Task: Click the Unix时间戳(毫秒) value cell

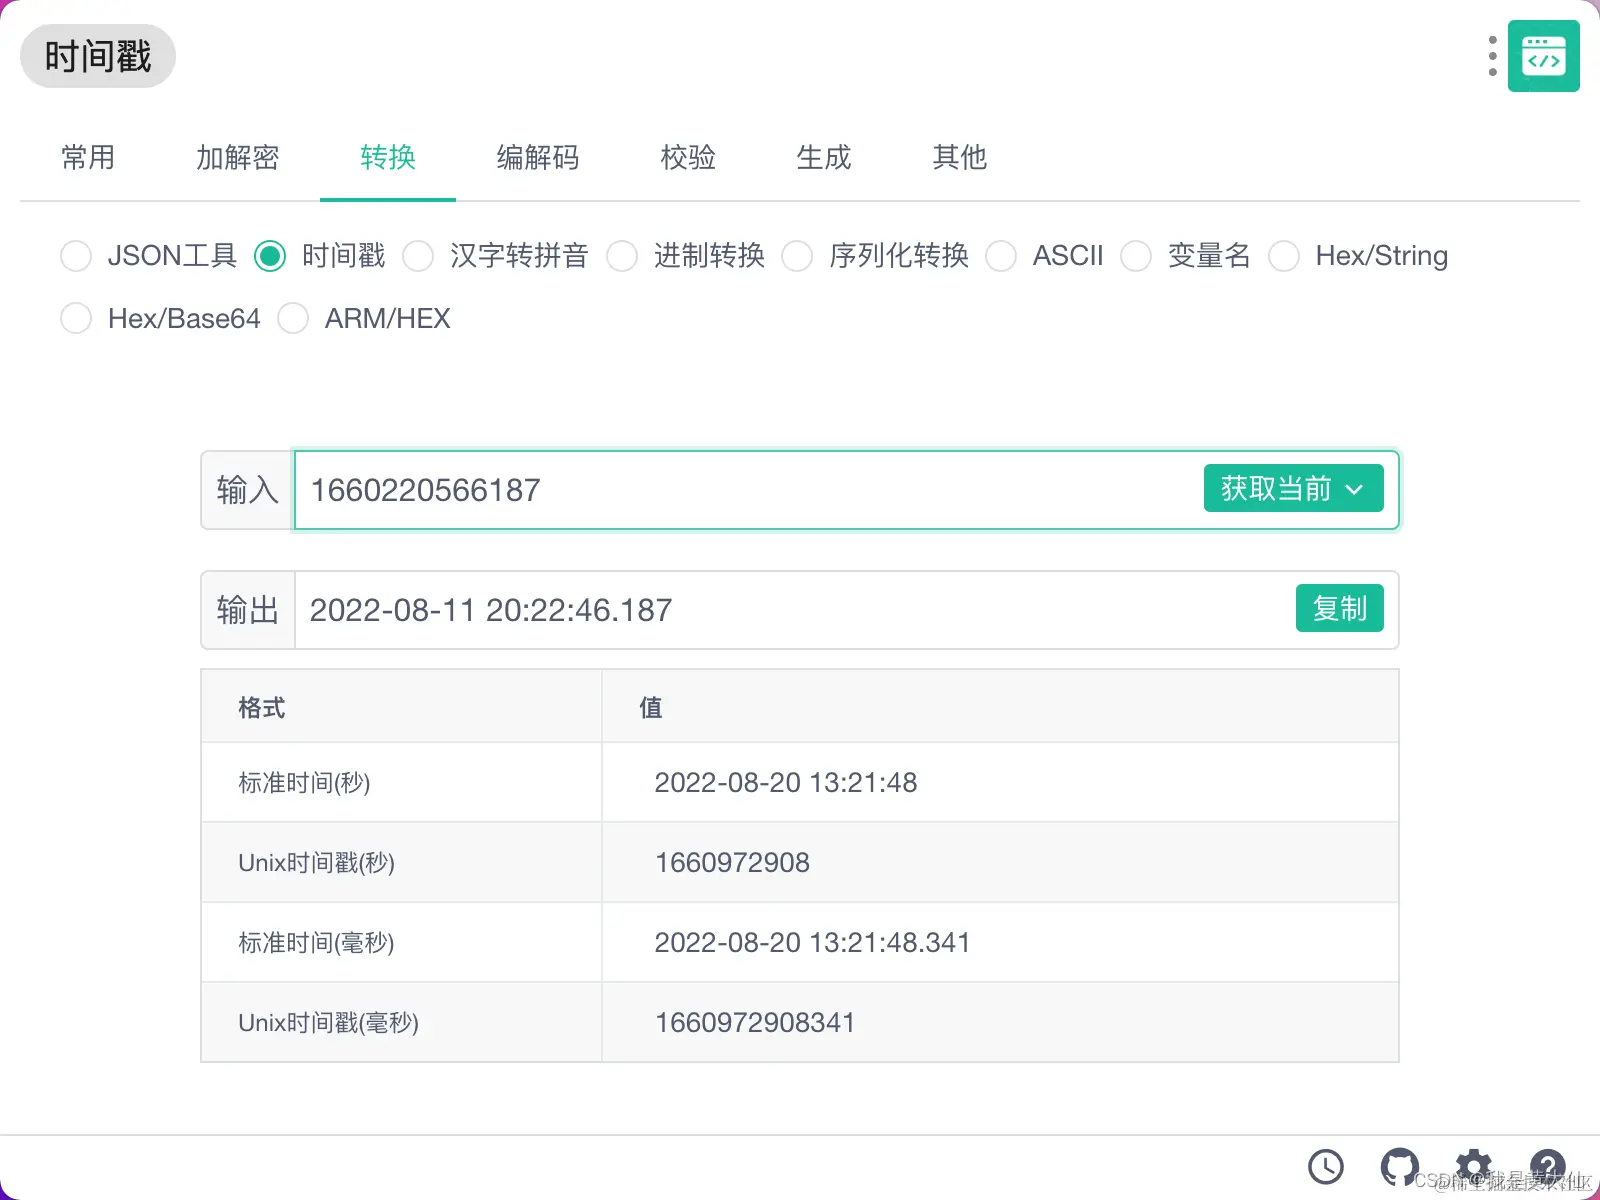Action: (x=755, y=1022)
